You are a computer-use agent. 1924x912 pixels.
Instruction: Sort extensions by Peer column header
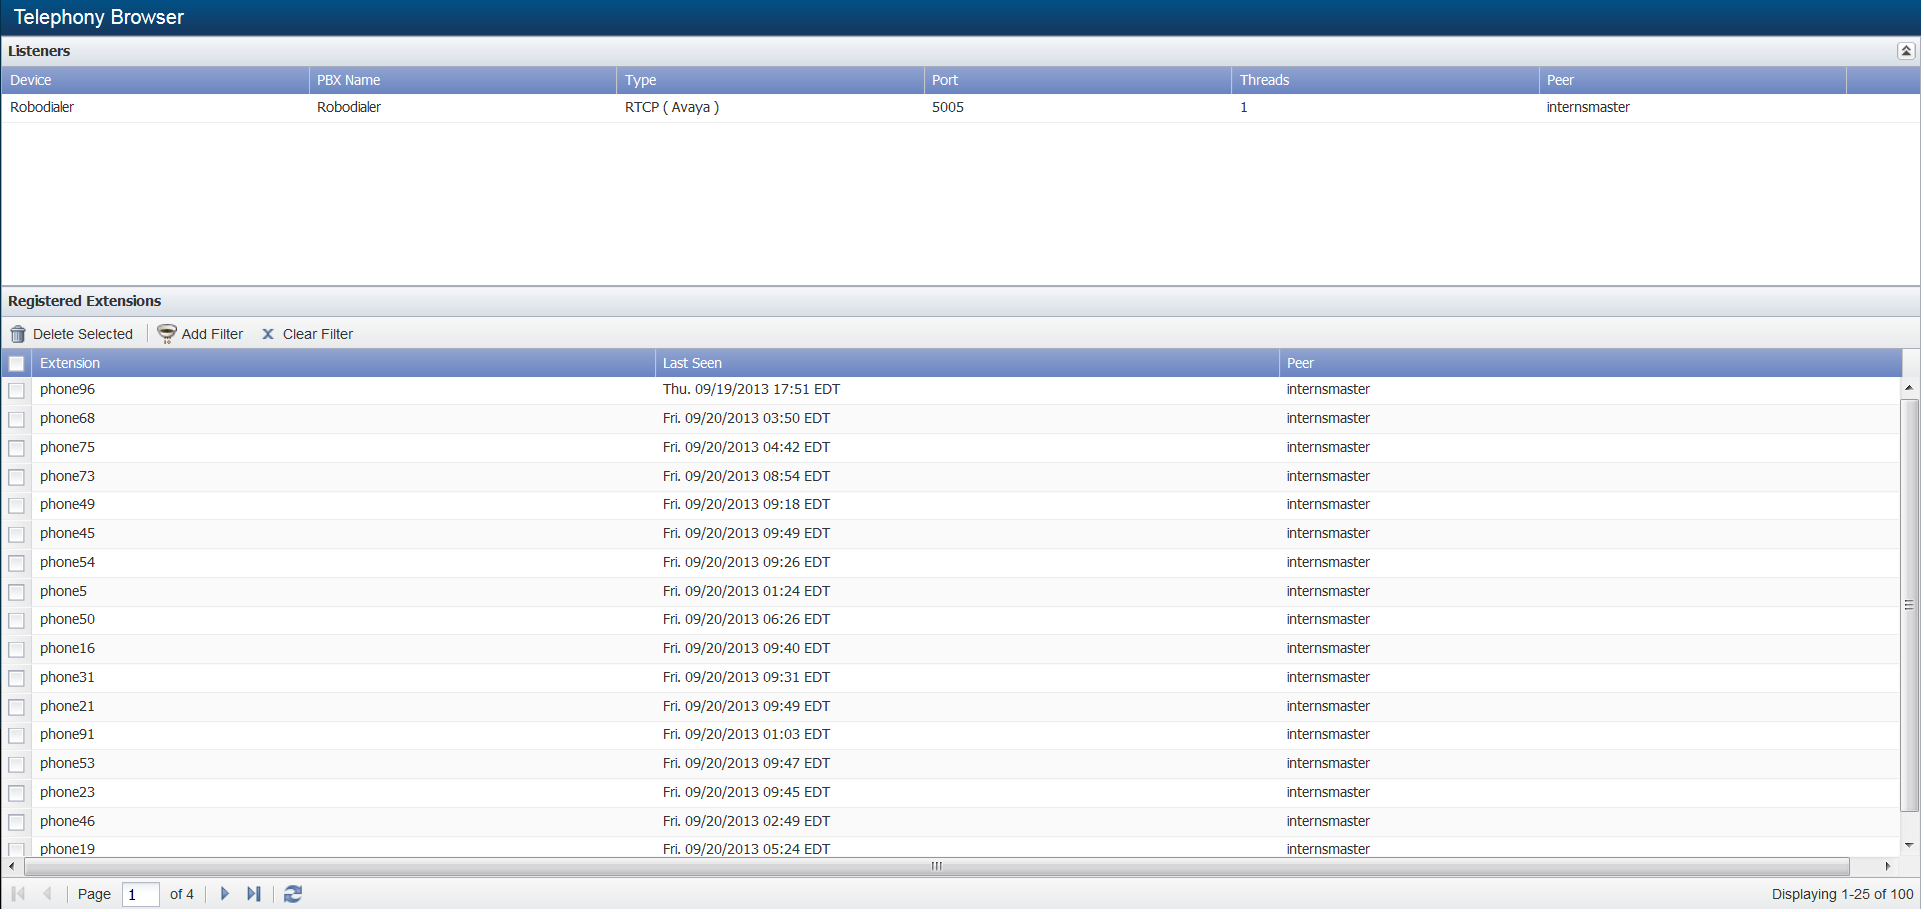(1590, 364)
